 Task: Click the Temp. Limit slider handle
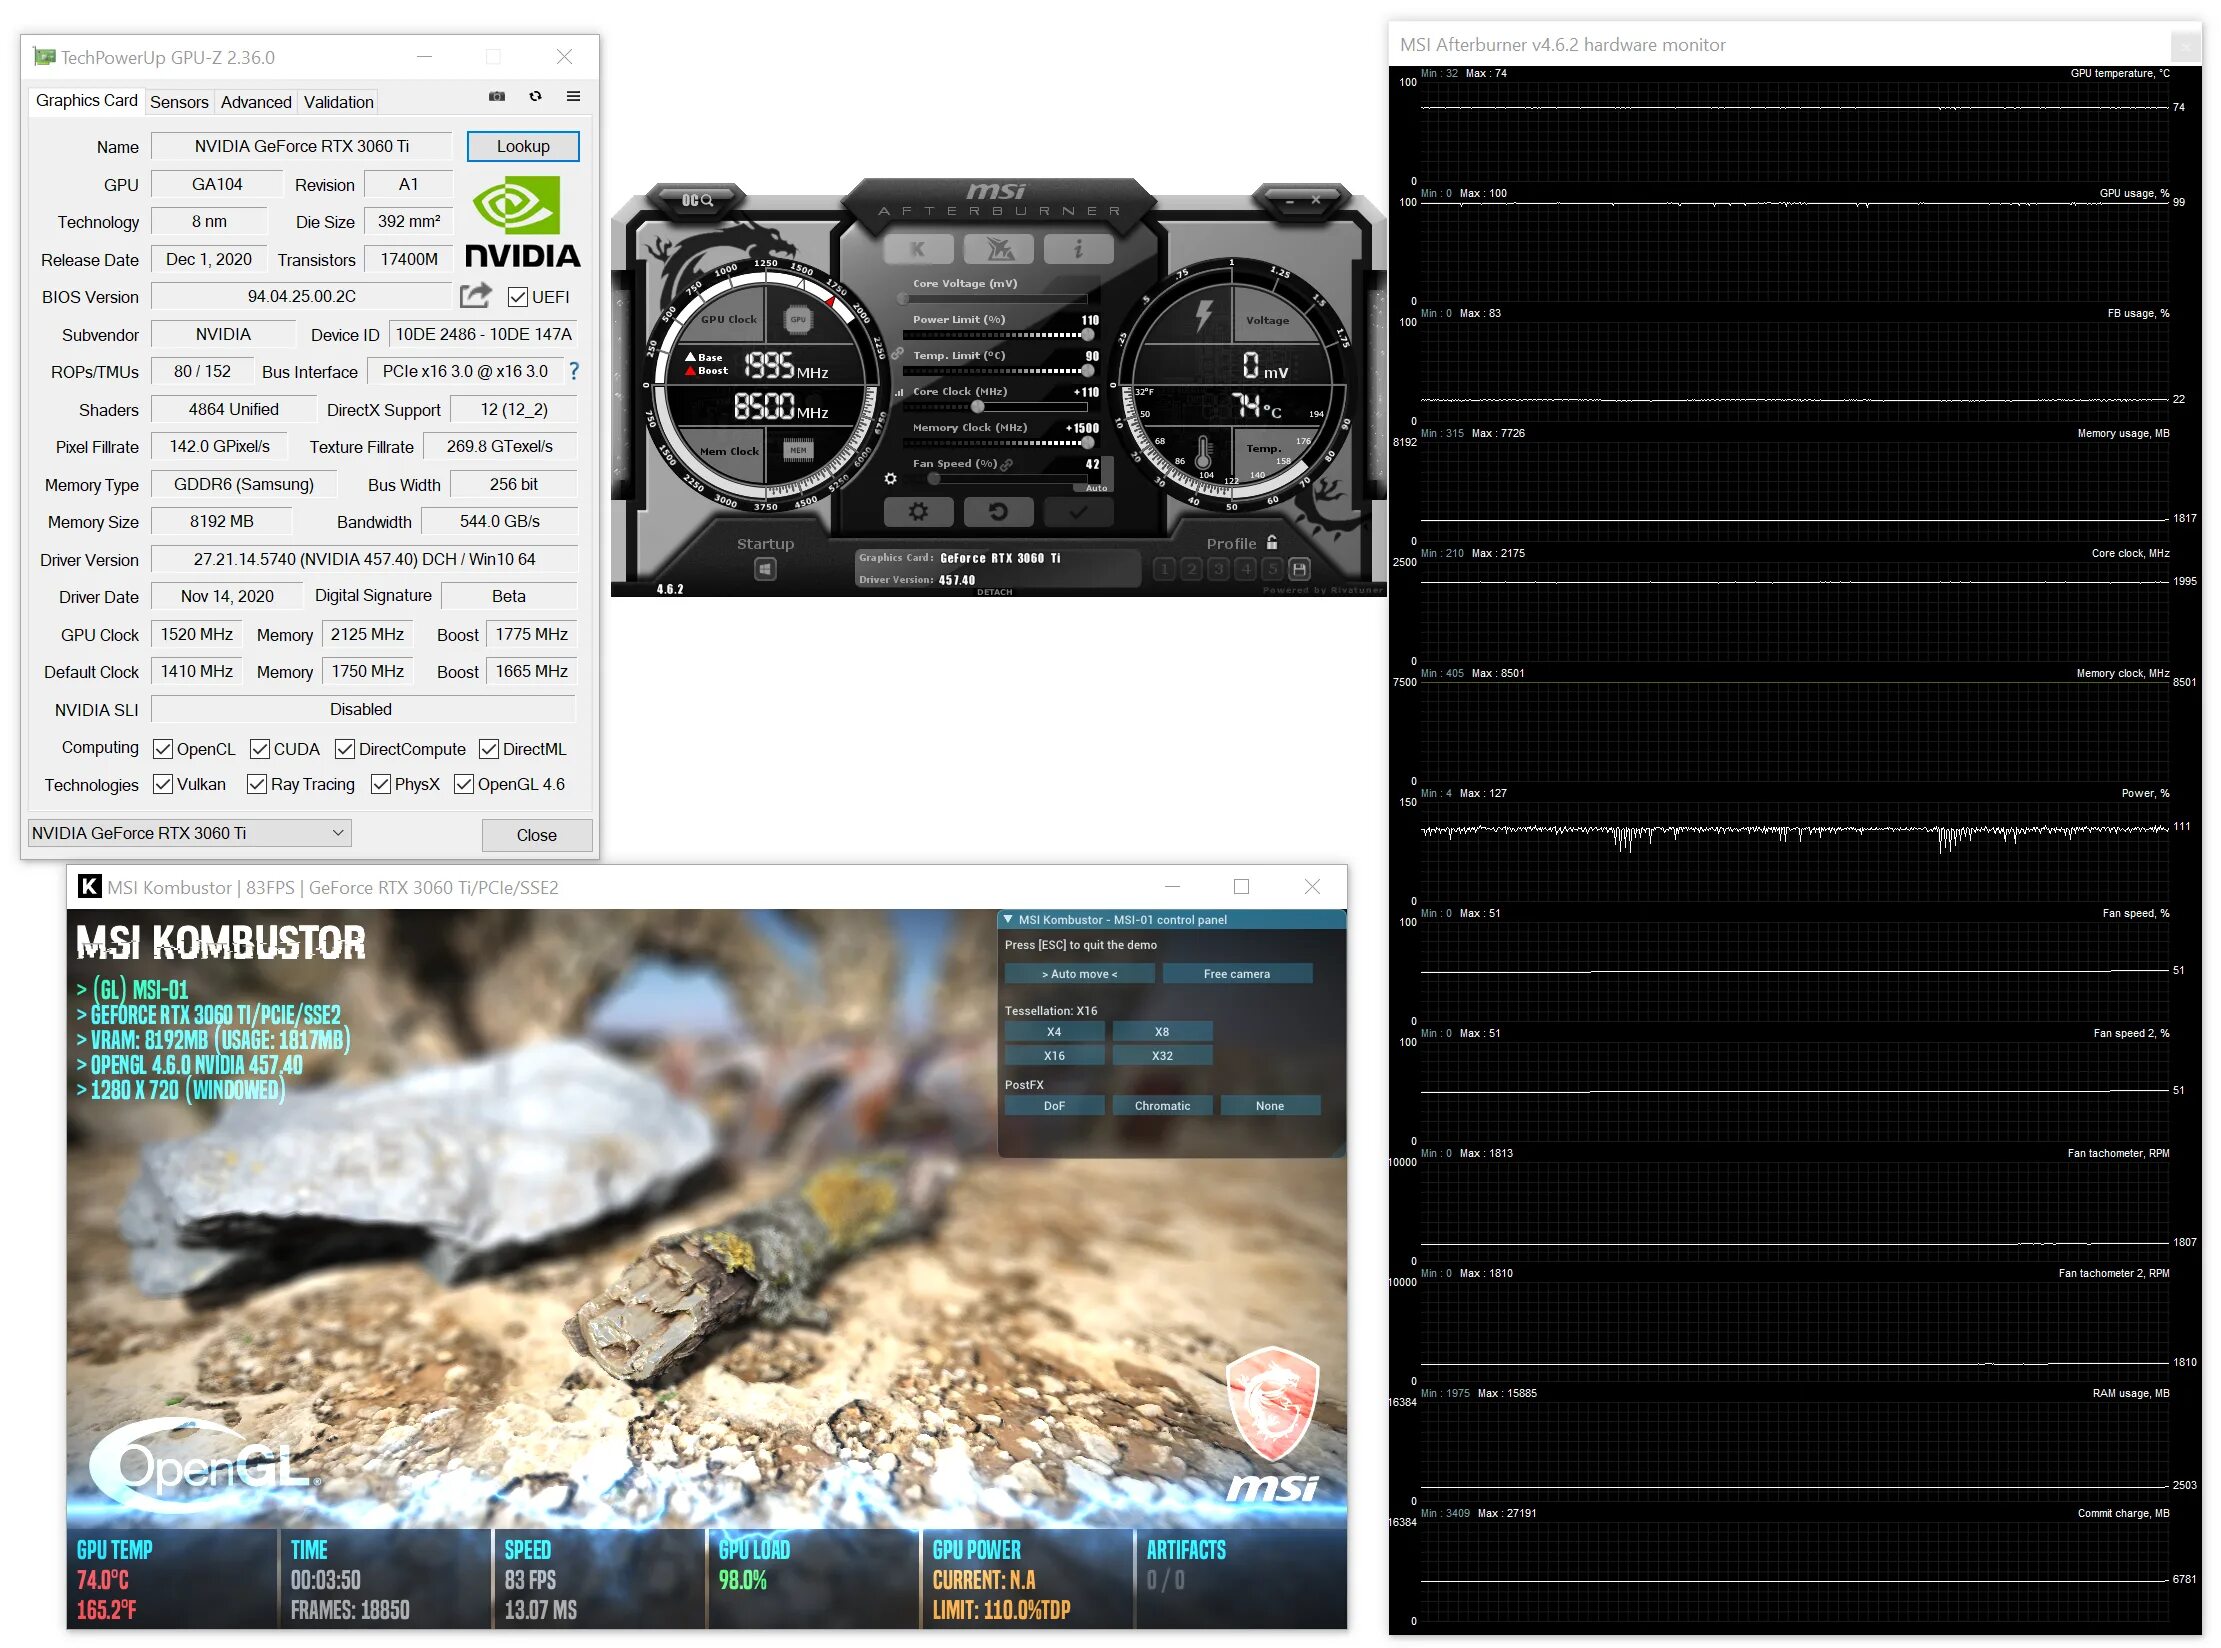(x=1087, y=371)
